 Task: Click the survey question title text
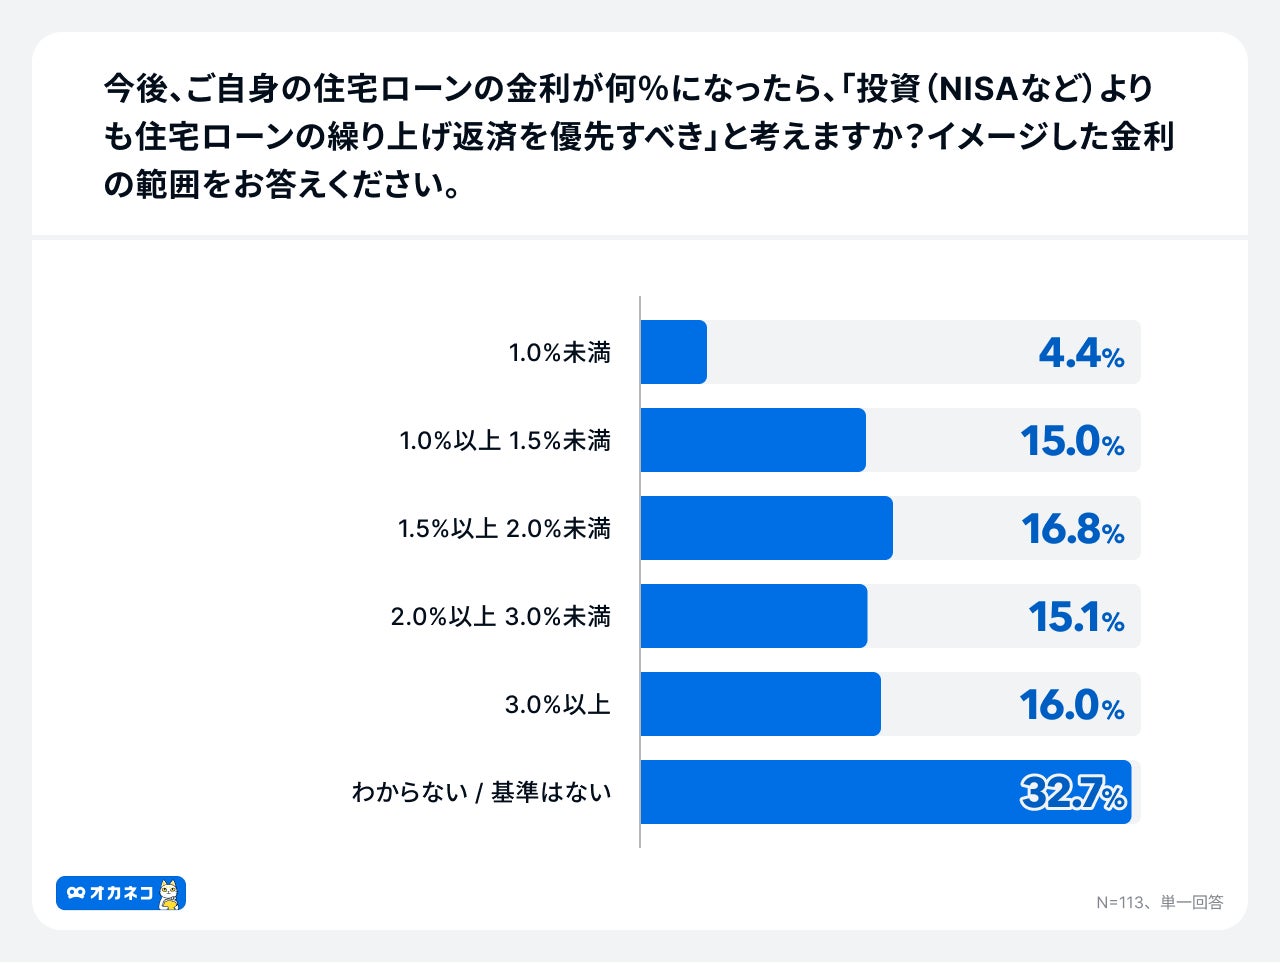[x=638, y=136]
